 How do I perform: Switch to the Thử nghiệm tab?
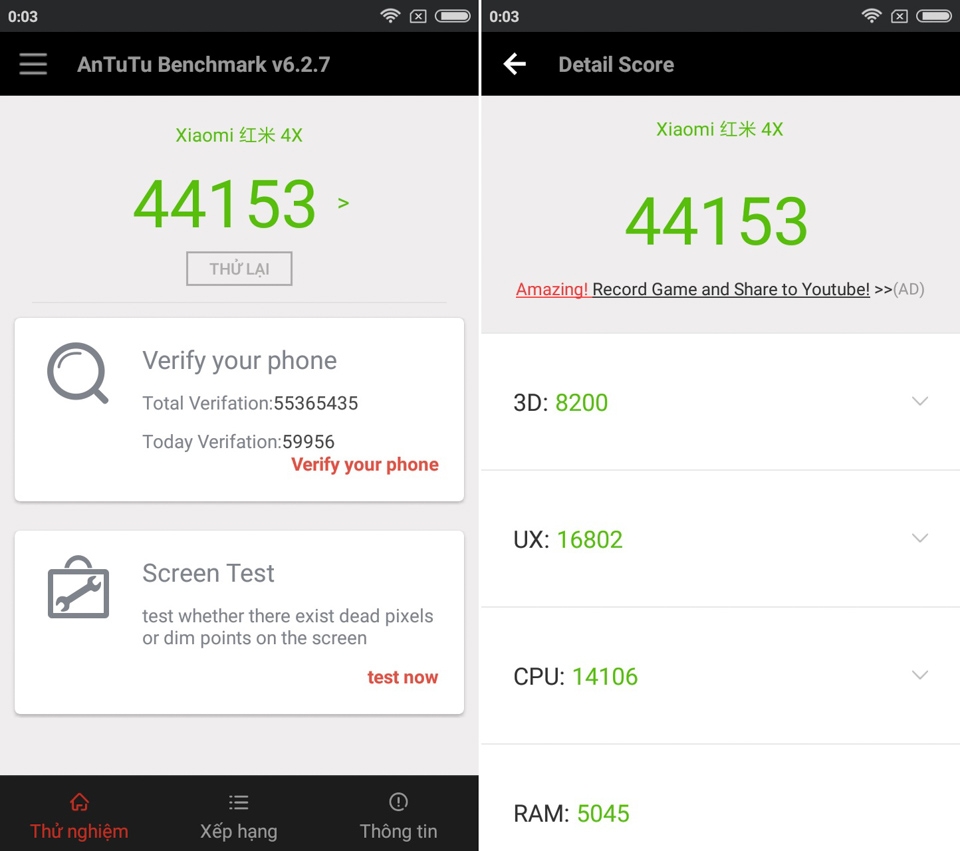tap(79, 814)
